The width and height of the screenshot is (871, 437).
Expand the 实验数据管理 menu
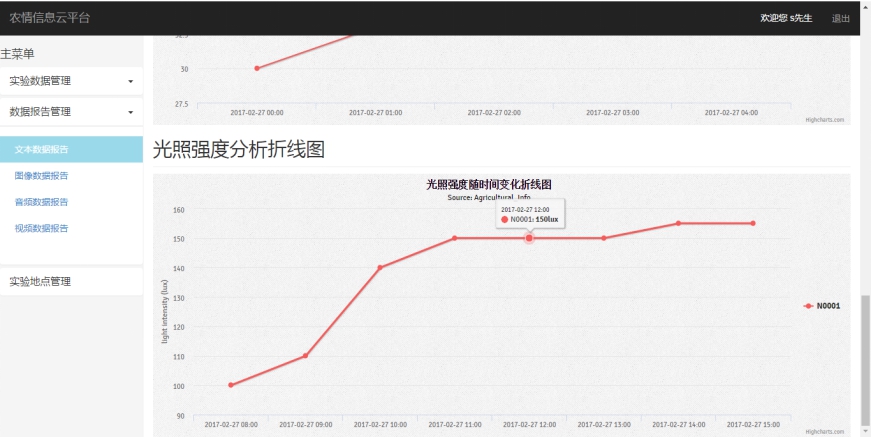[71, 81]
